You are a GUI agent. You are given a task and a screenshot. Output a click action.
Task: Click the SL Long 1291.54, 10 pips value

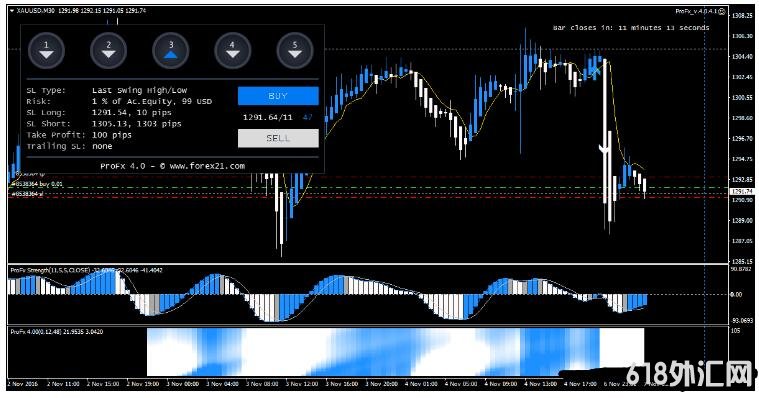coord(132,112)
